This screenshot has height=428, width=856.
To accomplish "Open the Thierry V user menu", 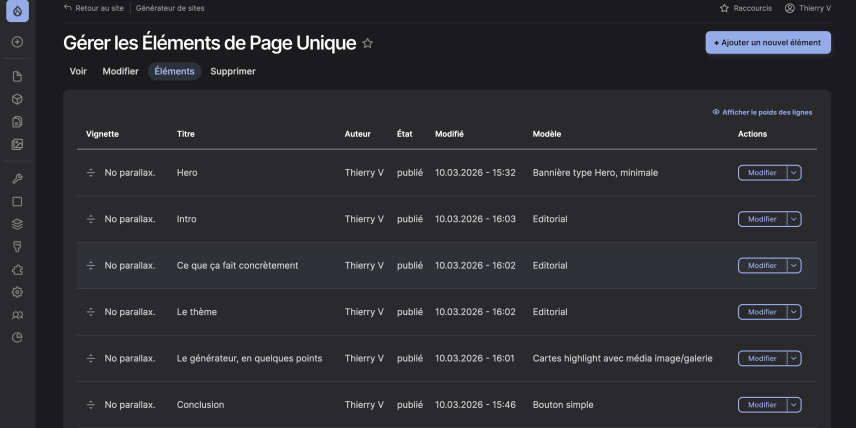I will 808,8.
